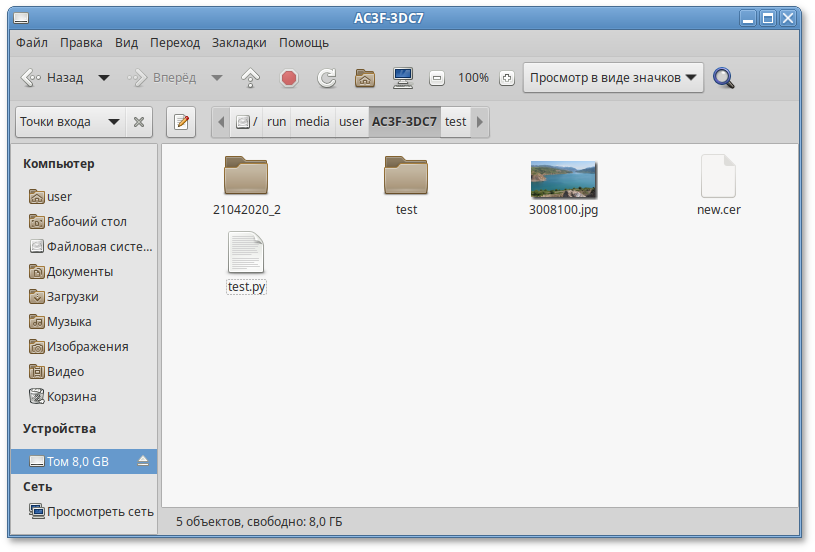
Task: Open Home folder via toolbar icon
Action: 365,78
